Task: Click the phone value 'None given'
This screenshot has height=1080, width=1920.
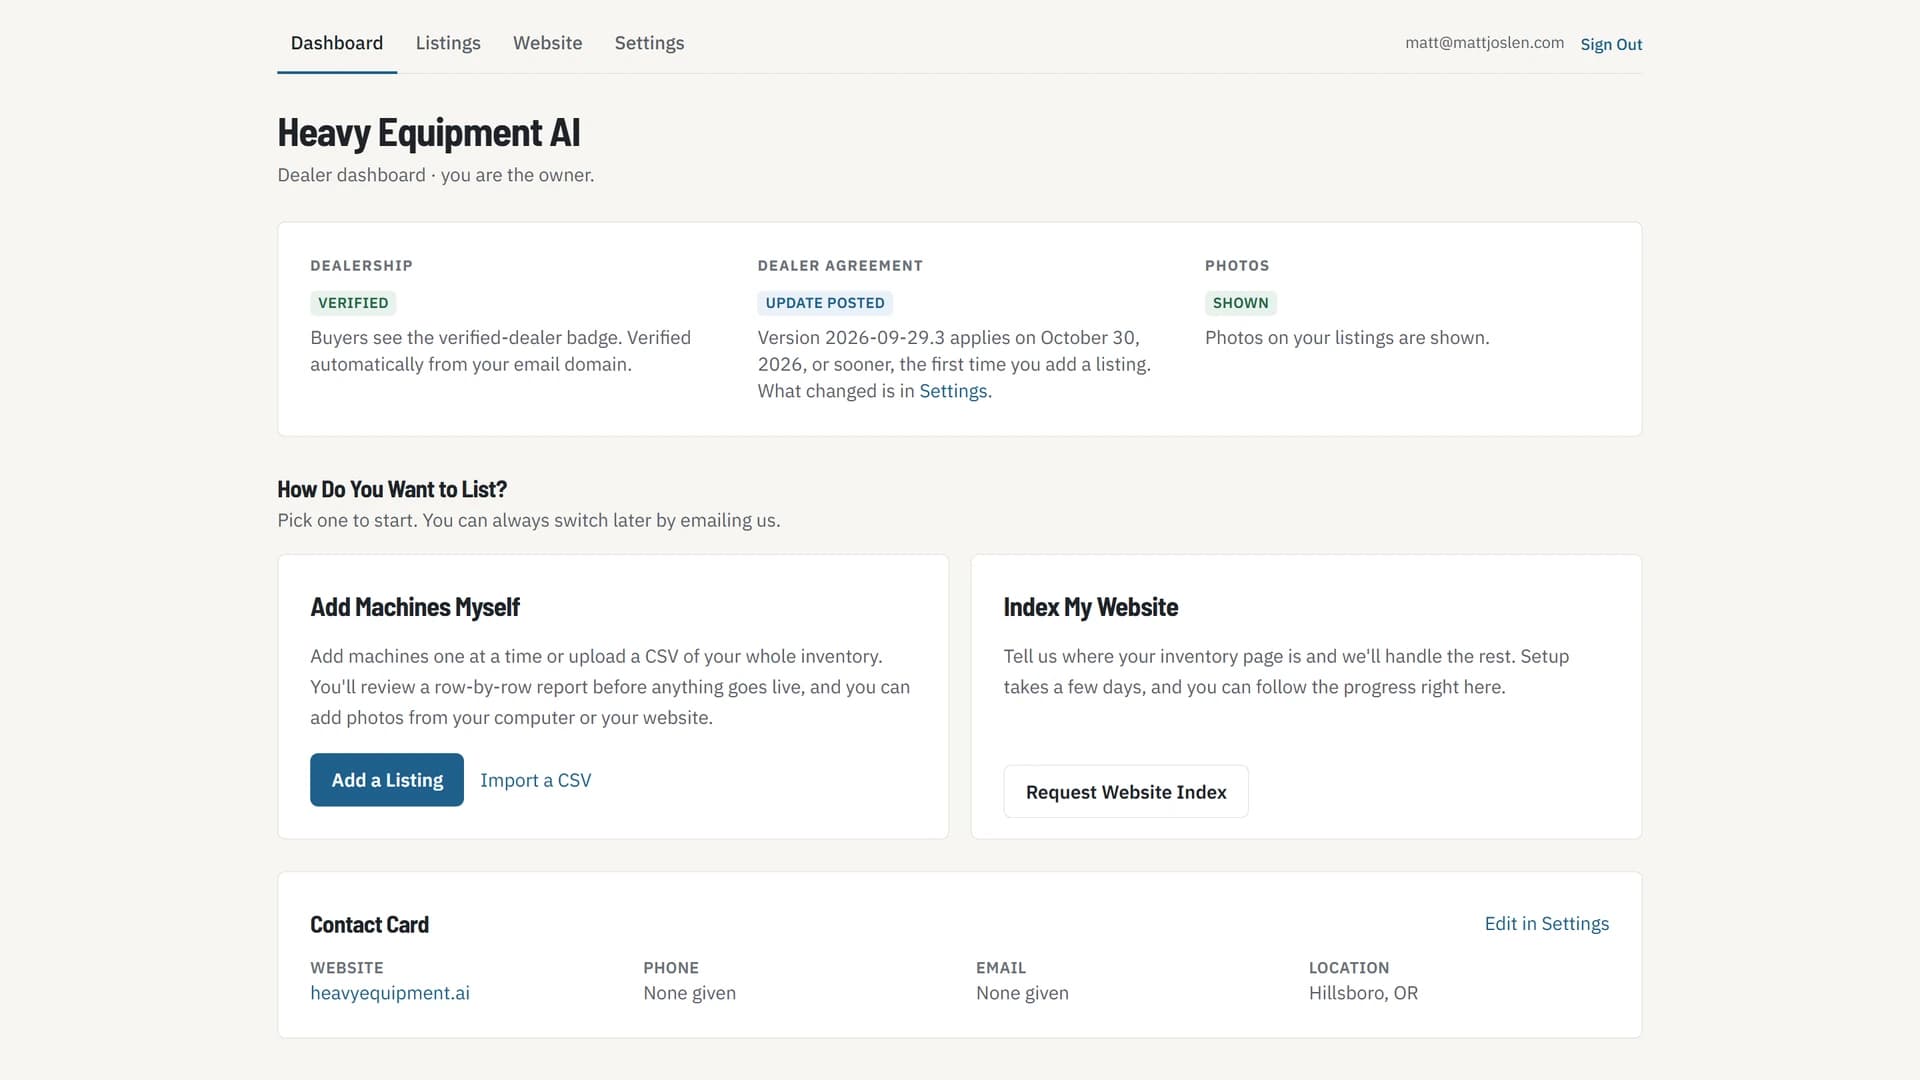Action: (689, 993)
